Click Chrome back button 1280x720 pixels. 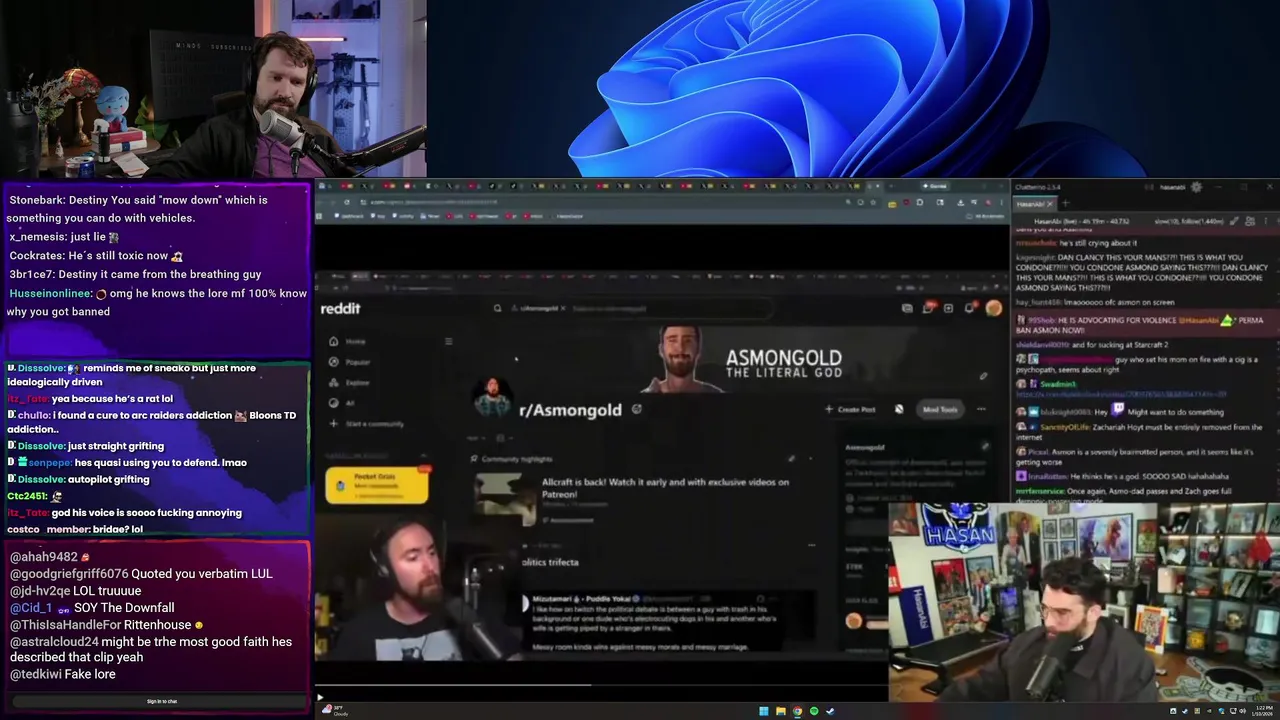(321, 202)
